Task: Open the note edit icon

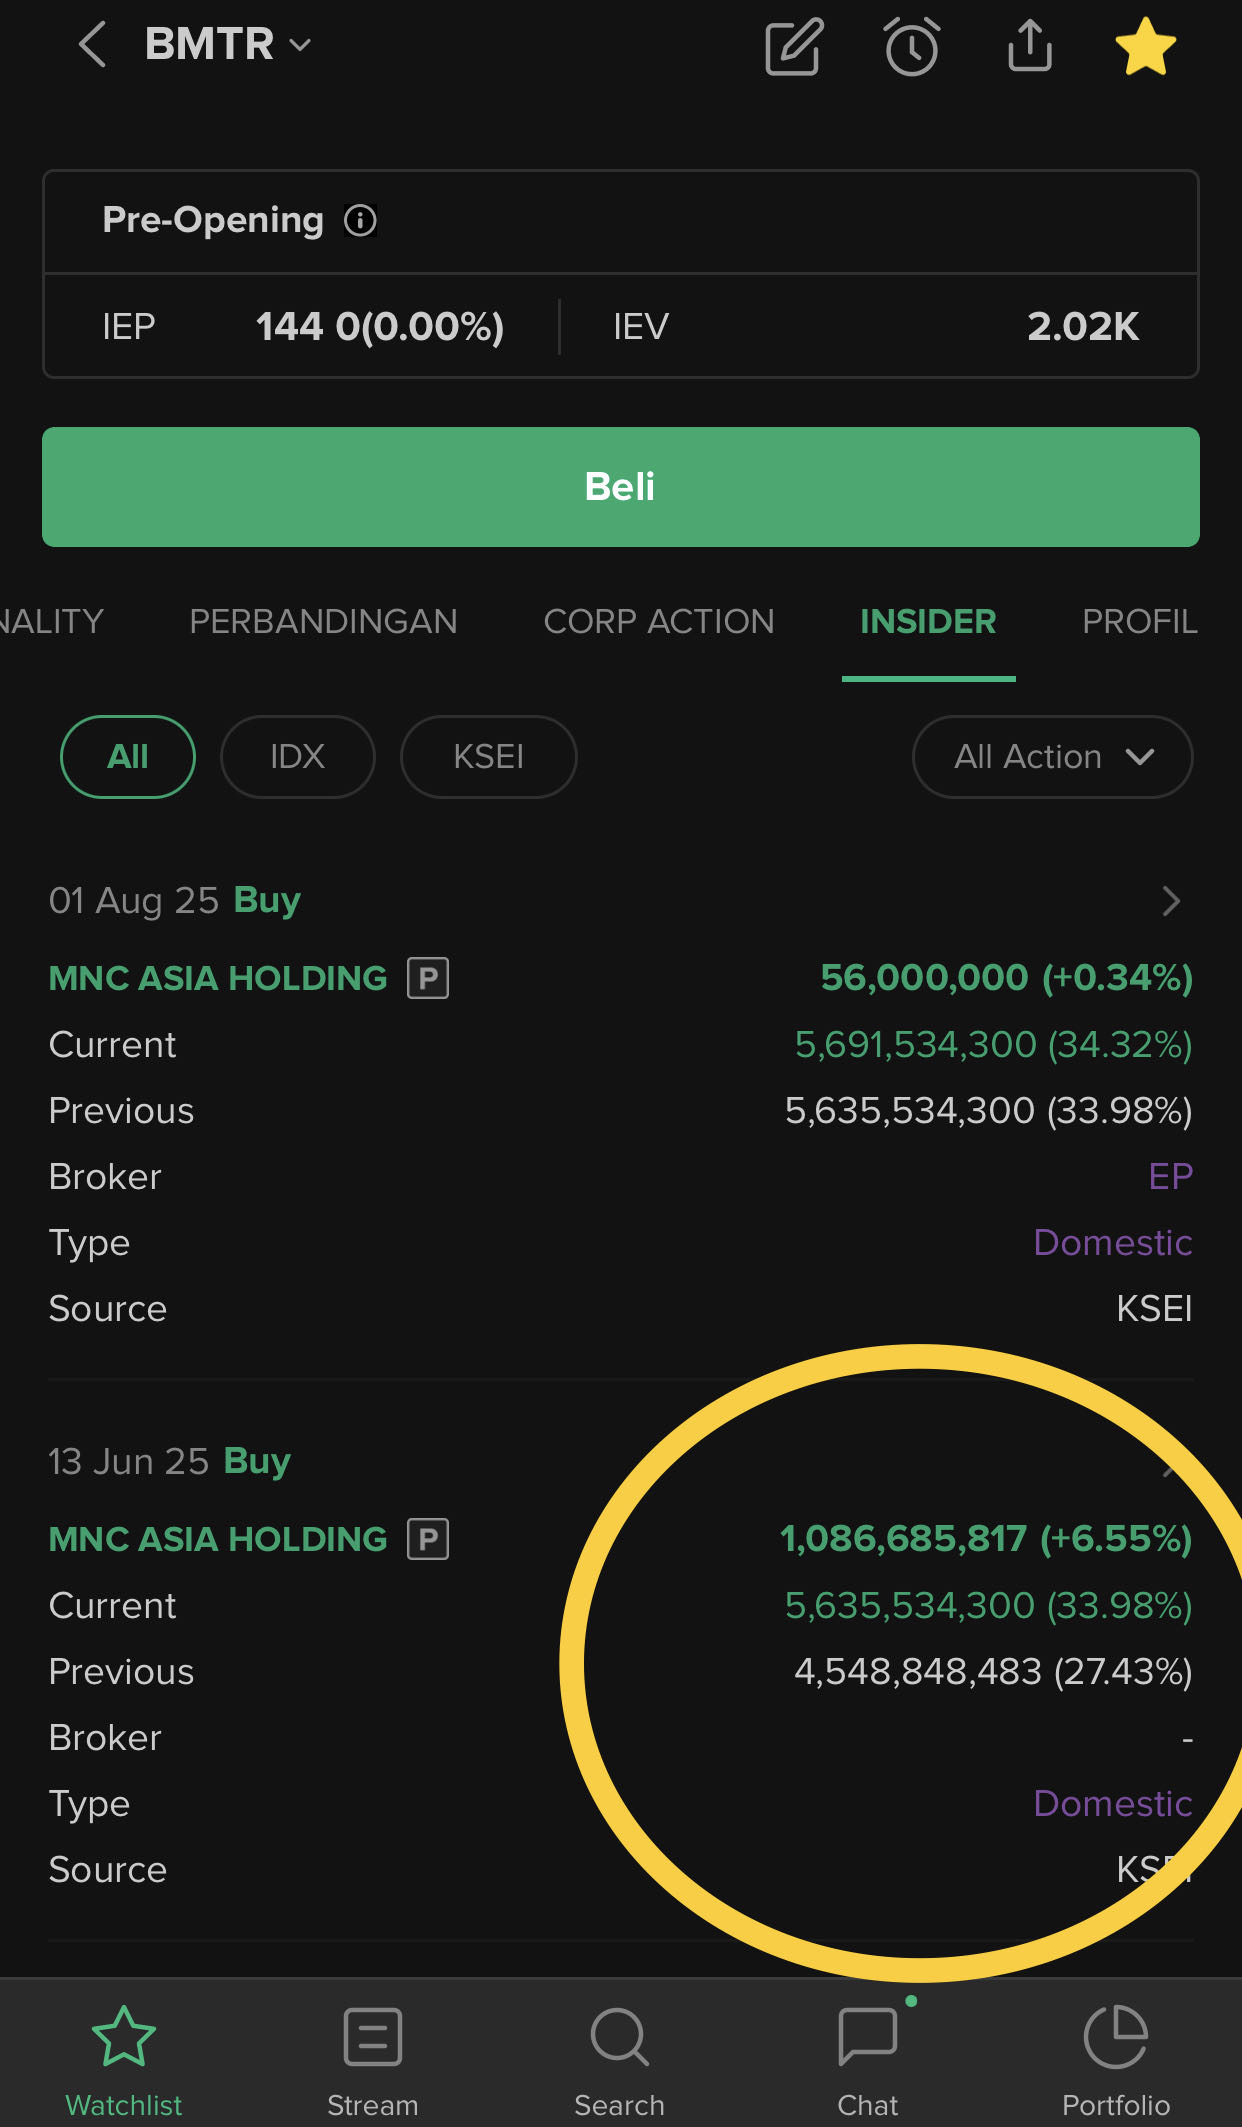Action: pyautogui.click(x=793, y=46)
